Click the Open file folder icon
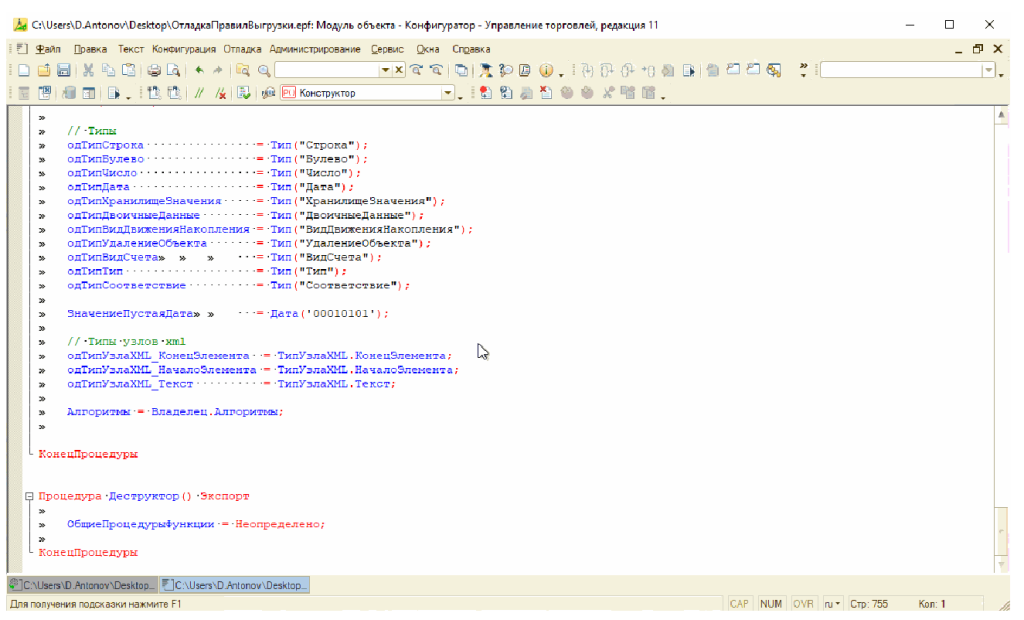1024x620 pixels. coord(44,71)
